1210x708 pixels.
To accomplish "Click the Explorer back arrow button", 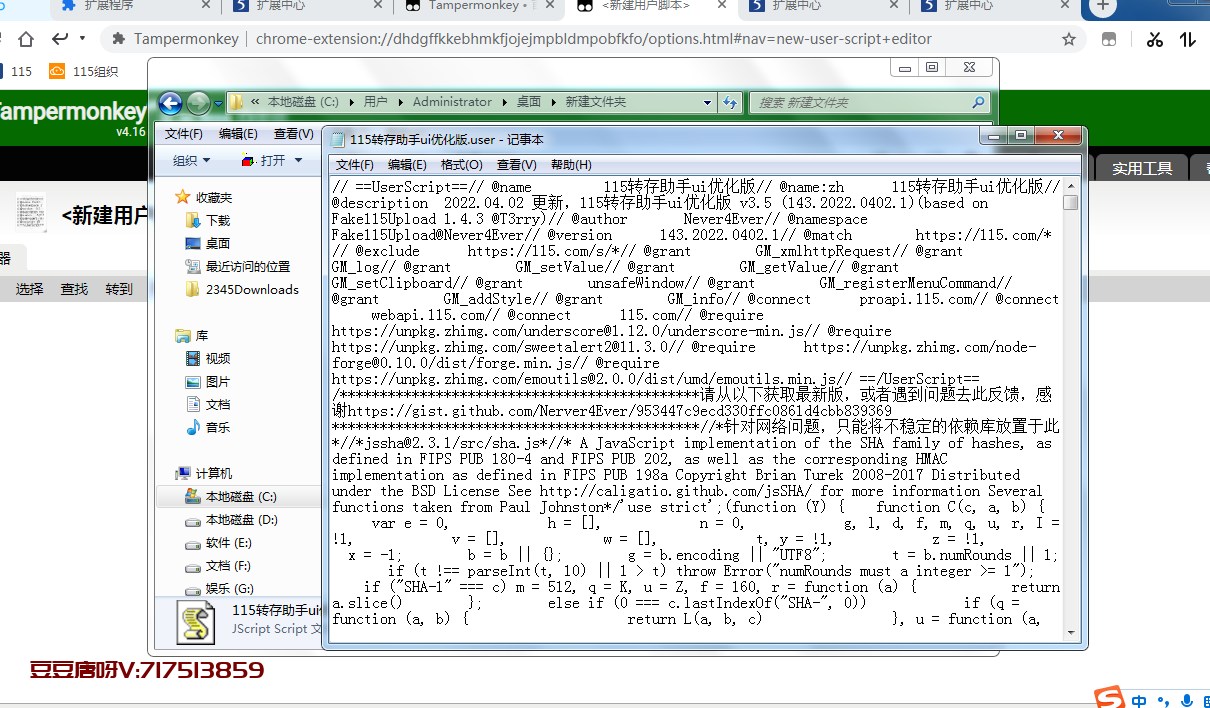I will (x=170, y=102).
